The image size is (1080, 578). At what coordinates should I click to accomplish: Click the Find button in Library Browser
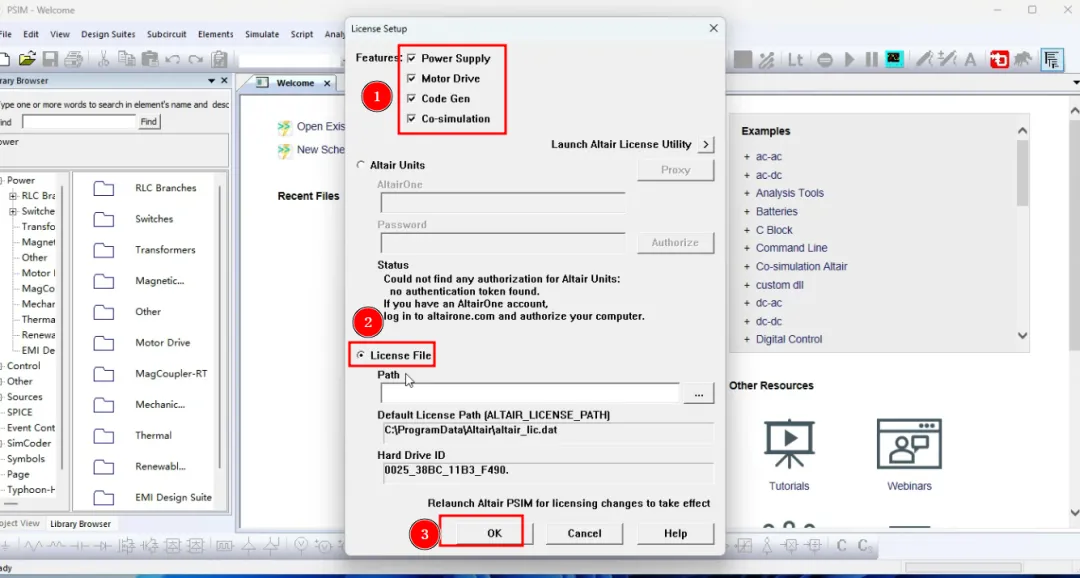point(149,122)
